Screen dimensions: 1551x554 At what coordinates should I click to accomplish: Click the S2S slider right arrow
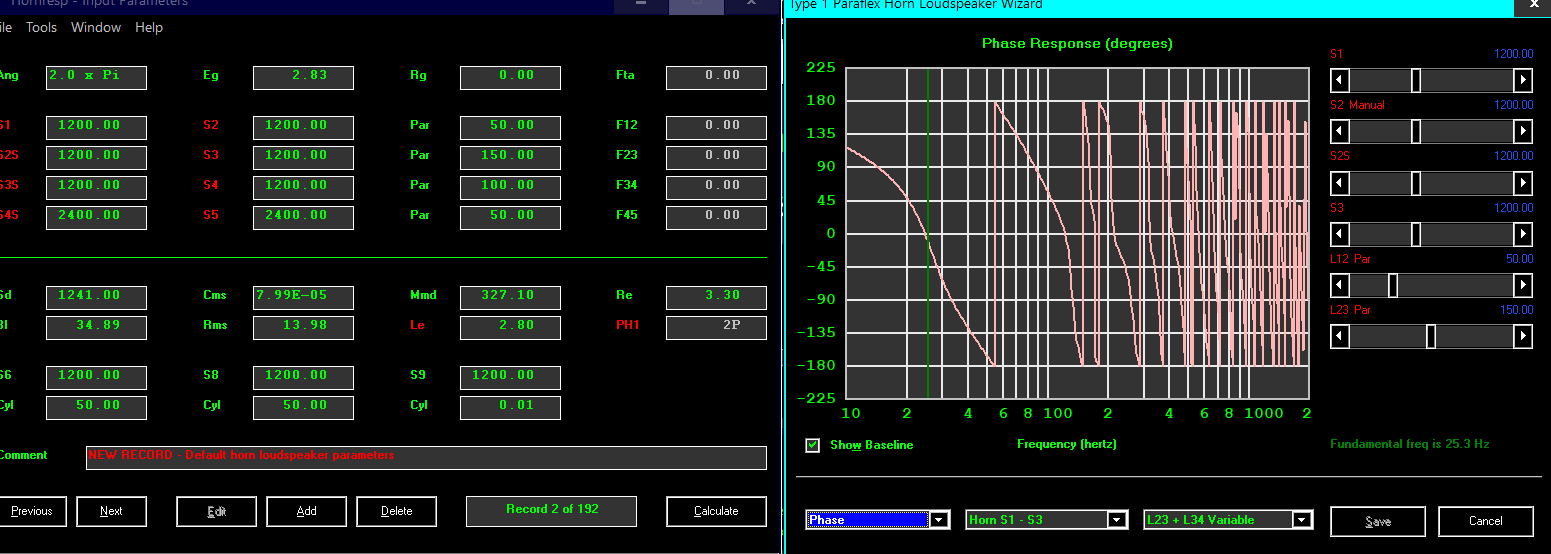click(x=1523, y=183)
